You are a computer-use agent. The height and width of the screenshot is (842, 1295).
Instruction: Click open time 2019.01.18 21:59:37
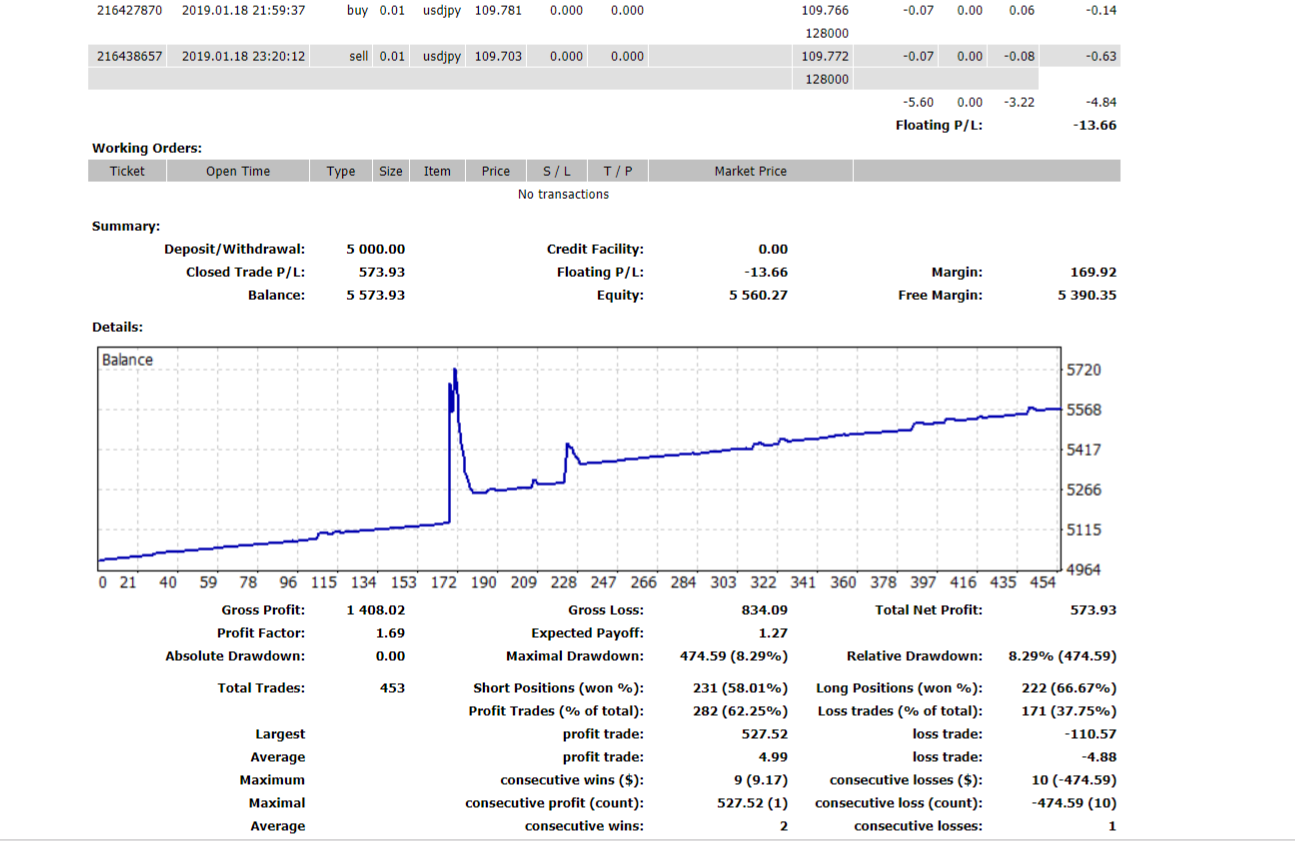coord(243,10)
